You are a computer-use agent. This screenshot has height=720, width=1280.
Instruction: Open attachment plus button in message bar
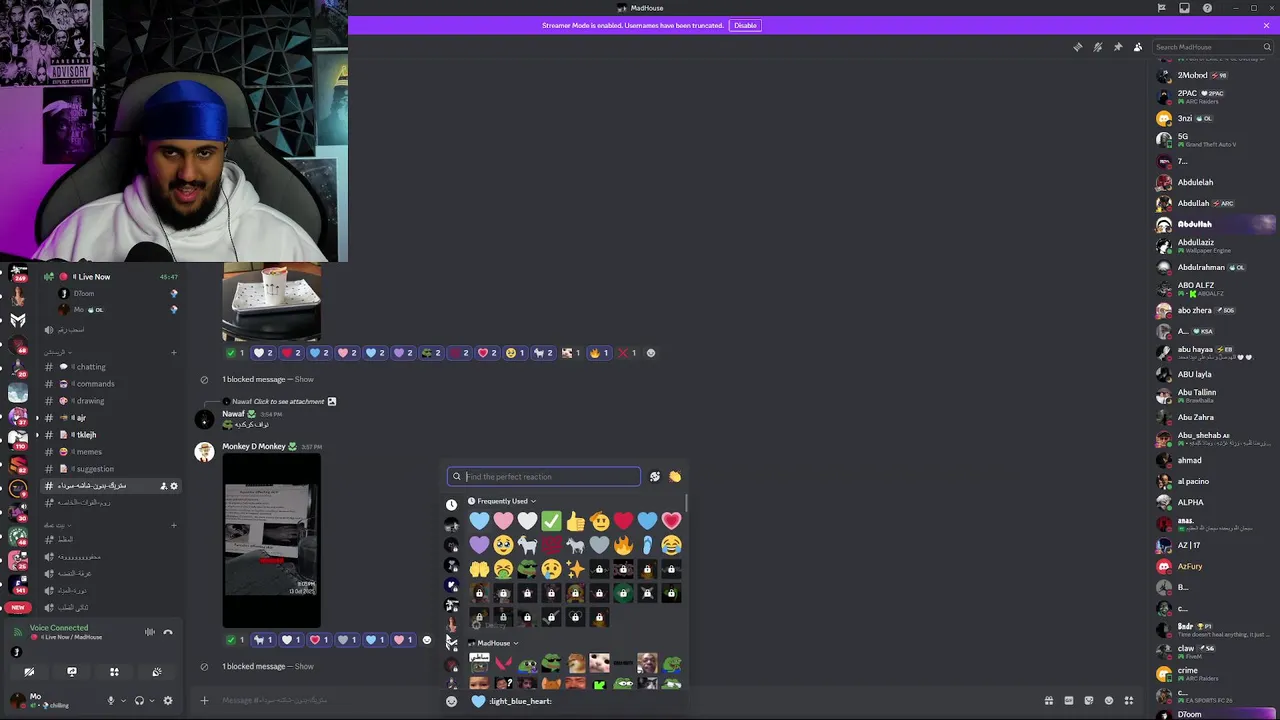click(x=204, y=701)
